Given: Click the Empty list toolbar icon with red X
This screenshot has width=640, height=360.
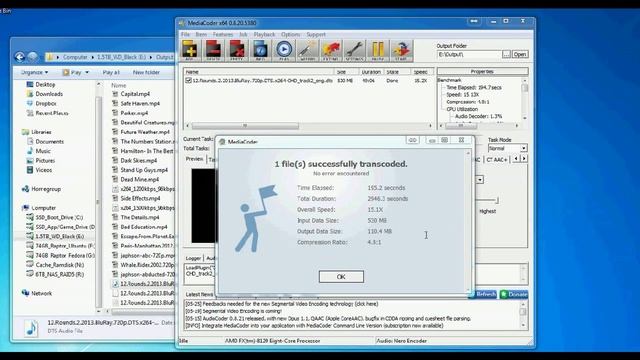Looking at the screenshot, I should [237, 51].
